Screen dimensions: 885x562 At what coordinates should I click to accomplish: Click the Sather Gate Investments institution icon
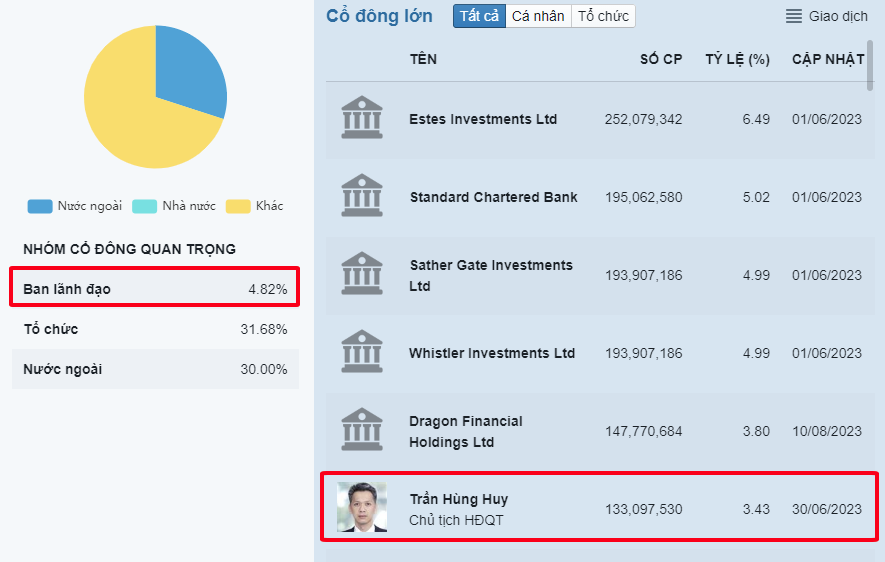click(361, 274)
